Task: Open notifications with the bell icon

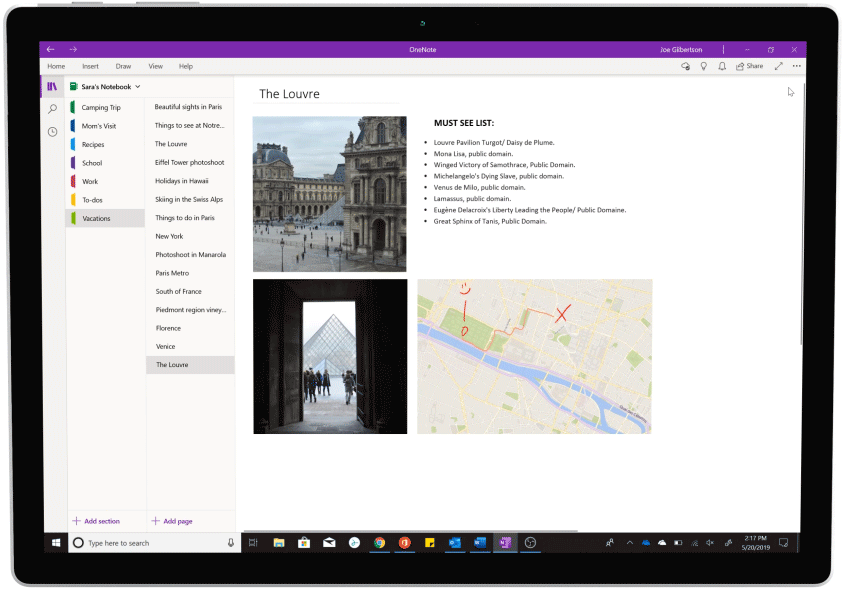Action: coord(722,65)
